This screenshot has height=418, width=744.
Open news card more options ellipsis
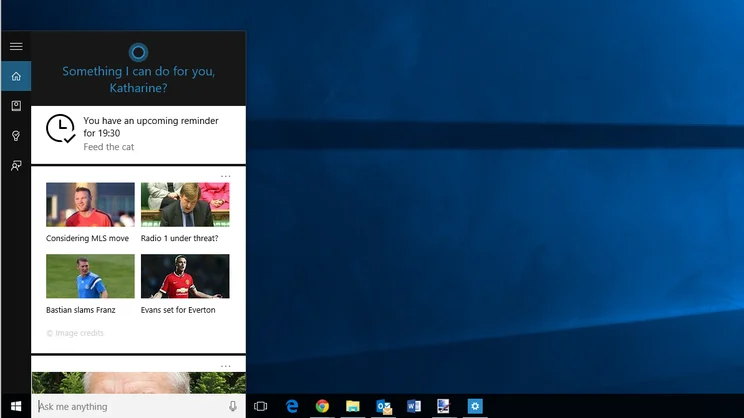[225, 176]
